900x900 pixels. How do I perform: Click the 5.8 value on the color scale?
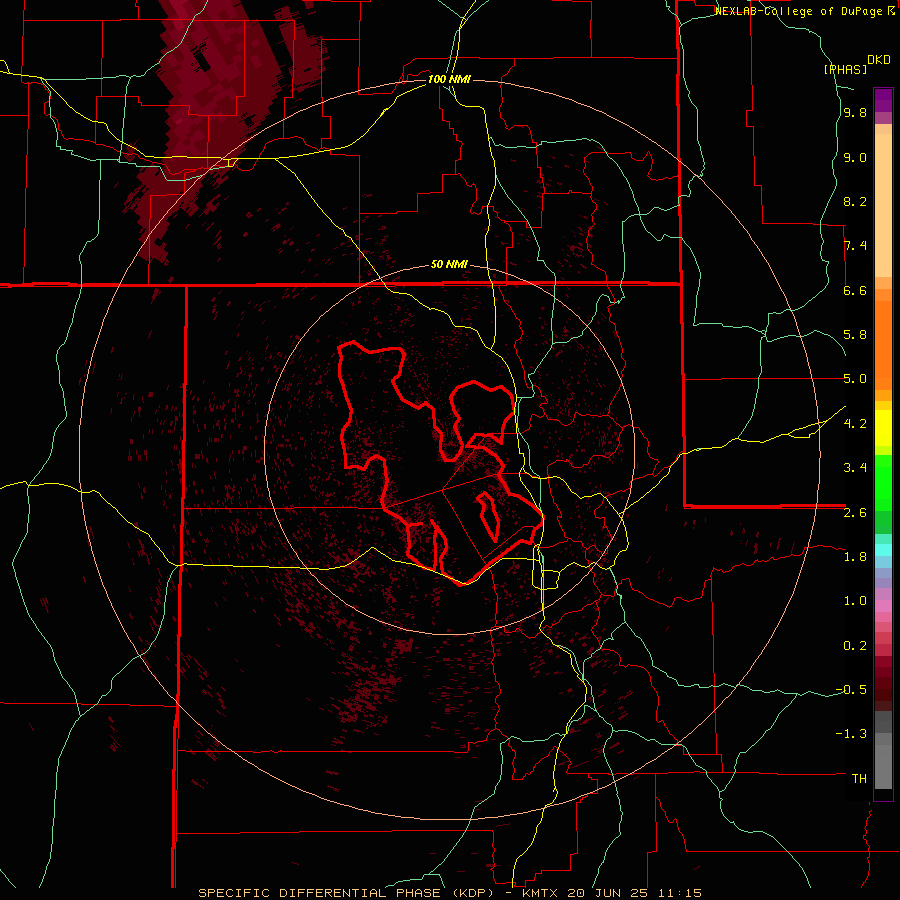[x=855, y=335]
